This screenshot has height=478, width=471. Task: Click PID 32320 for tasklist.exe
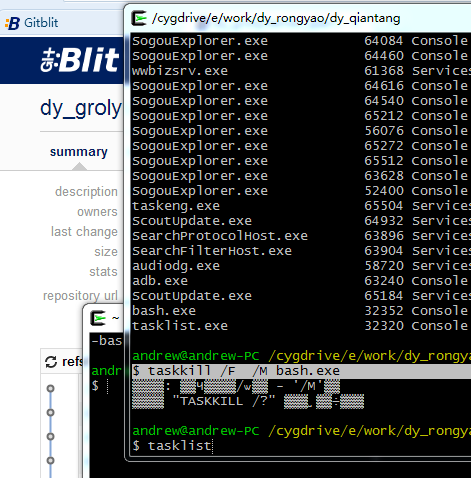384,326
